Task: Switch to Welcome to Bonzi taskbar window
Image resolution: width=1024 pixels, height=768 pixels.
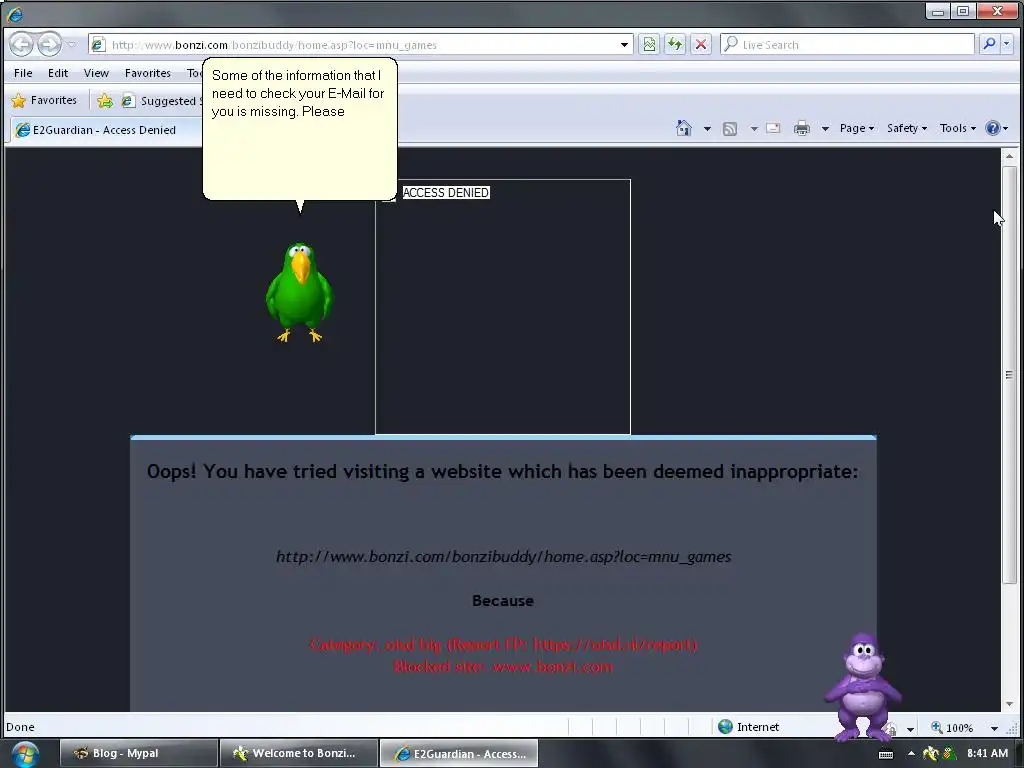Action: (x=299, y=753)
